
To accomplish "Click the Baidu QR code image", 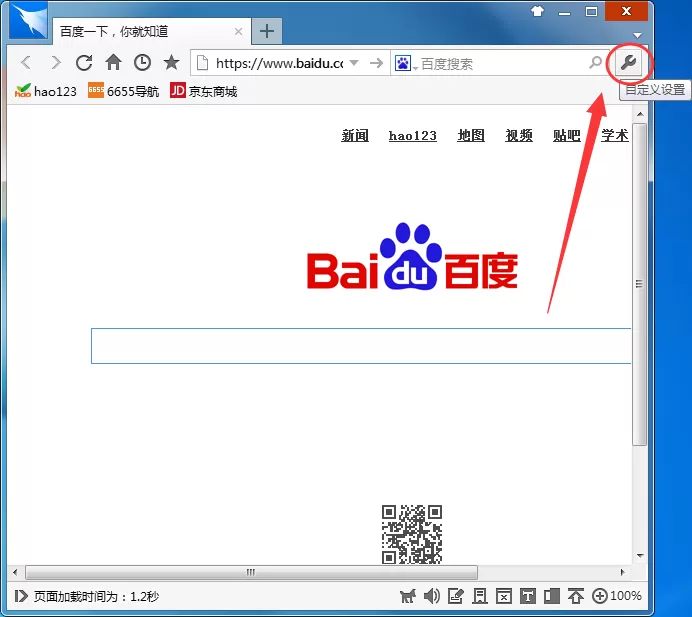I will point(412,534).
